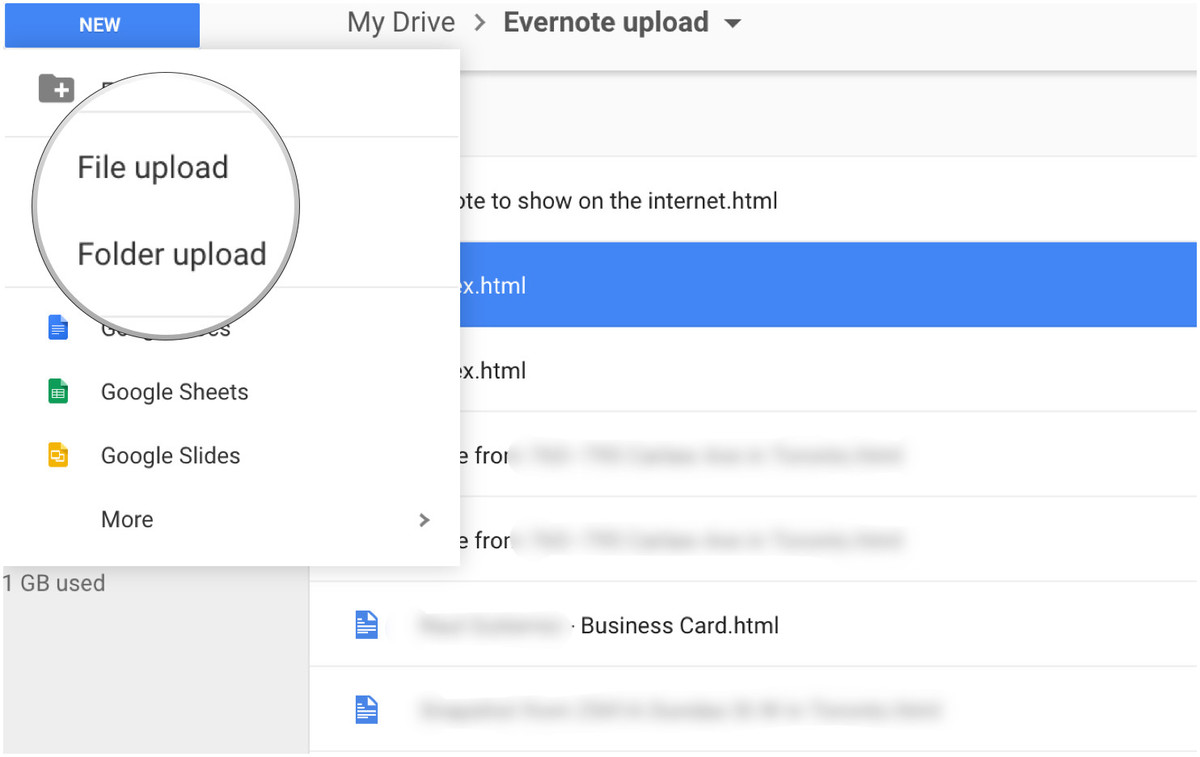Screen dimensions: 1200x757
Task: Click the blue NEW button
Action: (101, 25)
